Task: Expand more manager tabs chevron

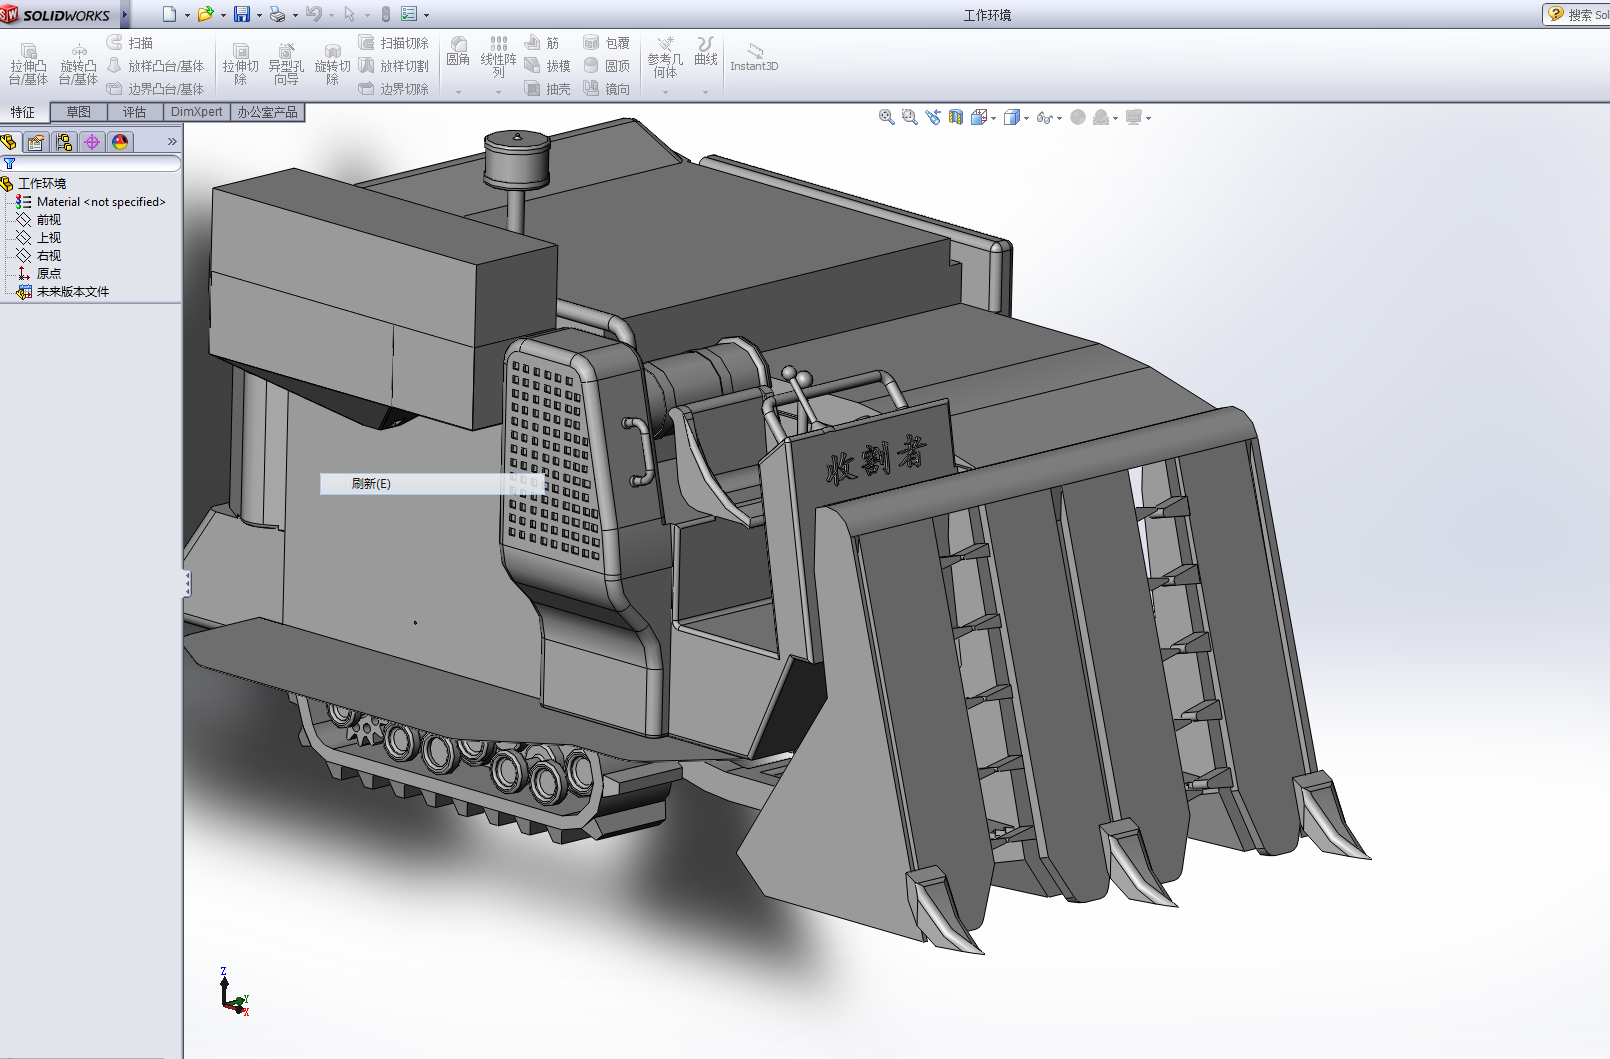Action: pos(172,142)
